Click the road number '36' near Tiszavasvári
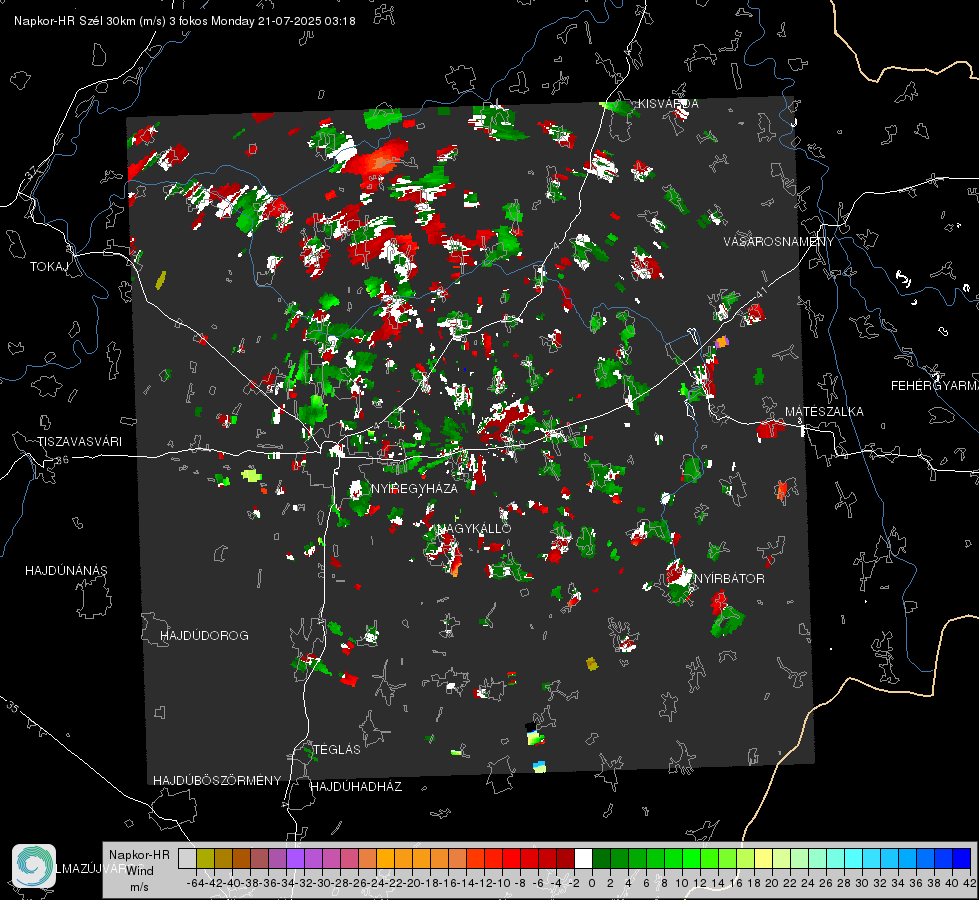The image size is (979, 900). point(62,460)
